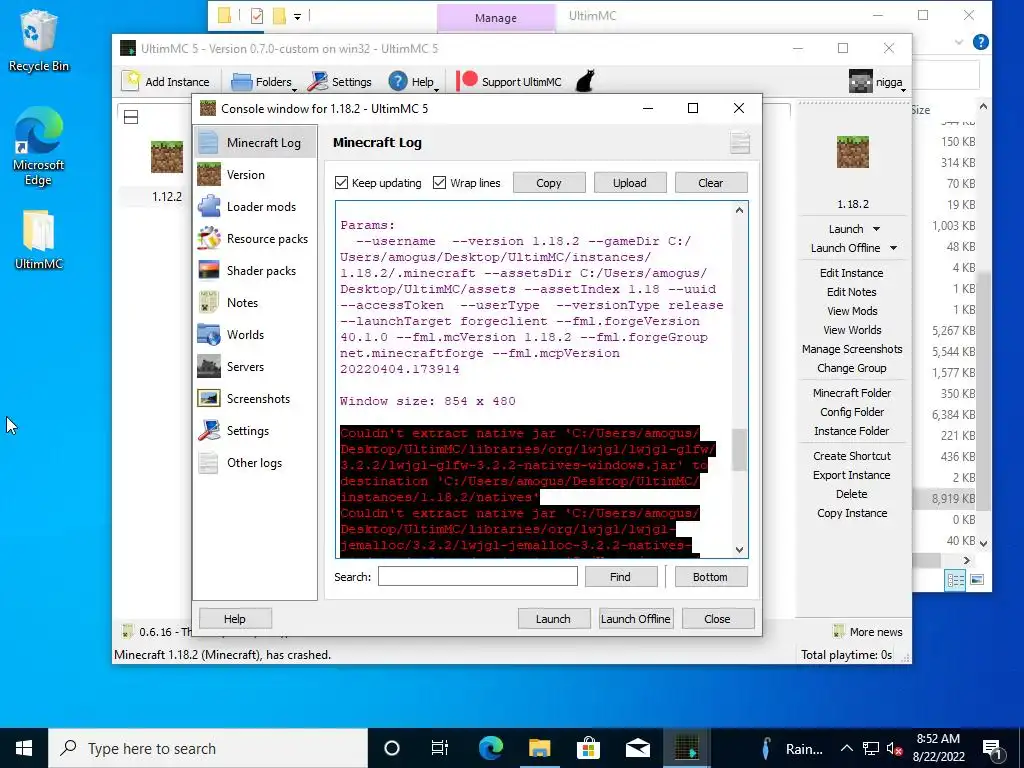Open the Folders dropdown in toolbar
1024x768 pixels.
[264, 82]
